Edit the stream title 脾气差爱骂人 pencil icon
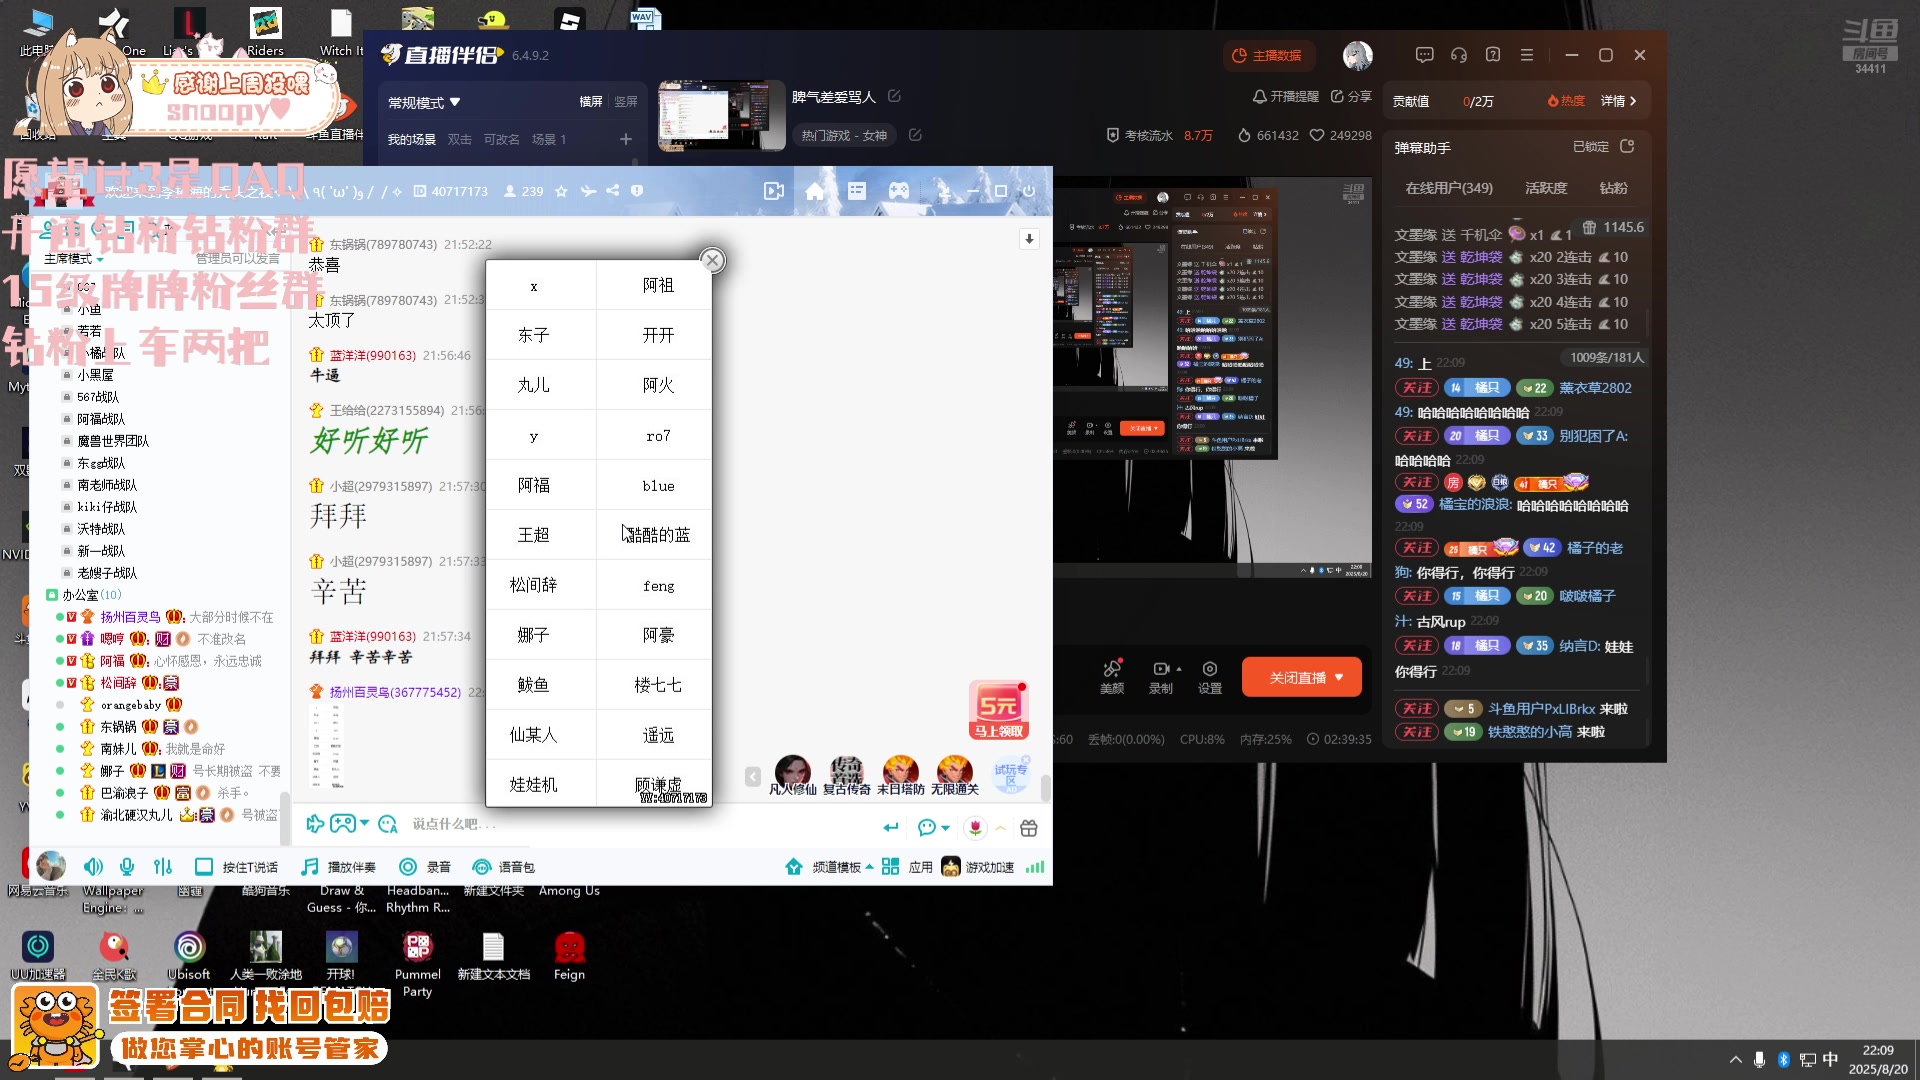 (x=894, y=96)
